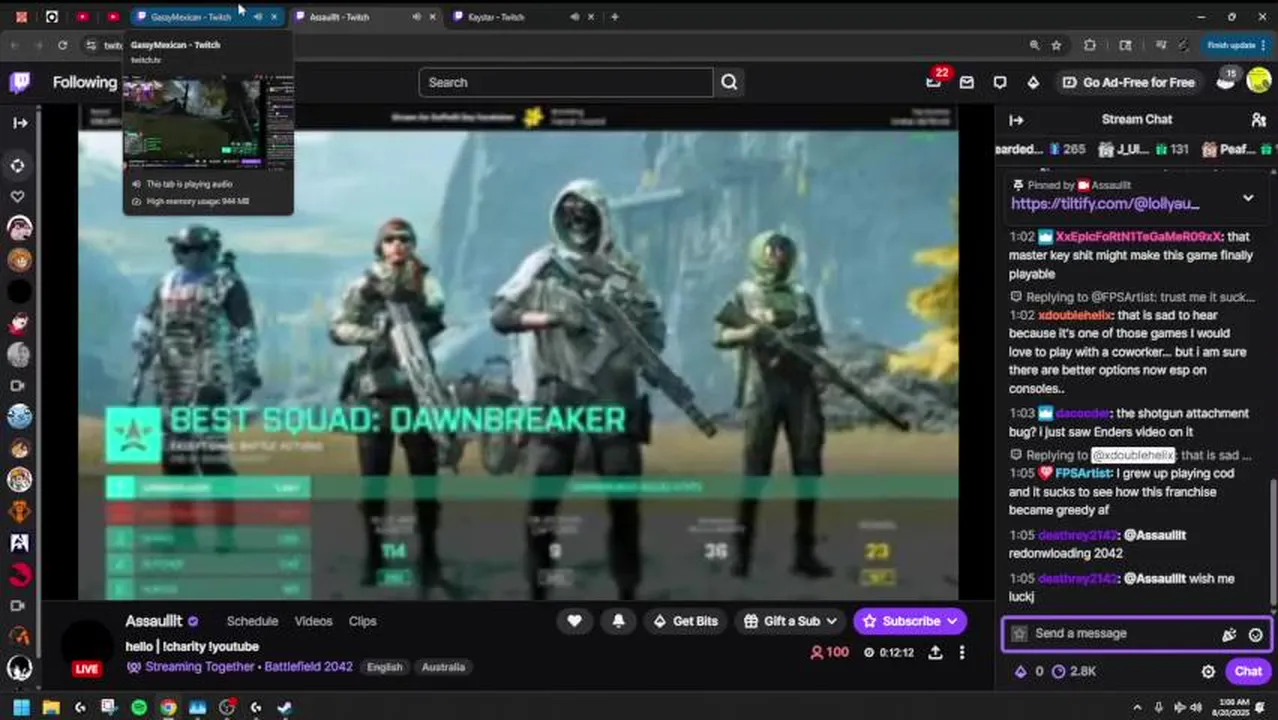Click the search magnifier button
Image resolution: width=1278 pixels, height=720 pixels.
(x=729, y=82)
